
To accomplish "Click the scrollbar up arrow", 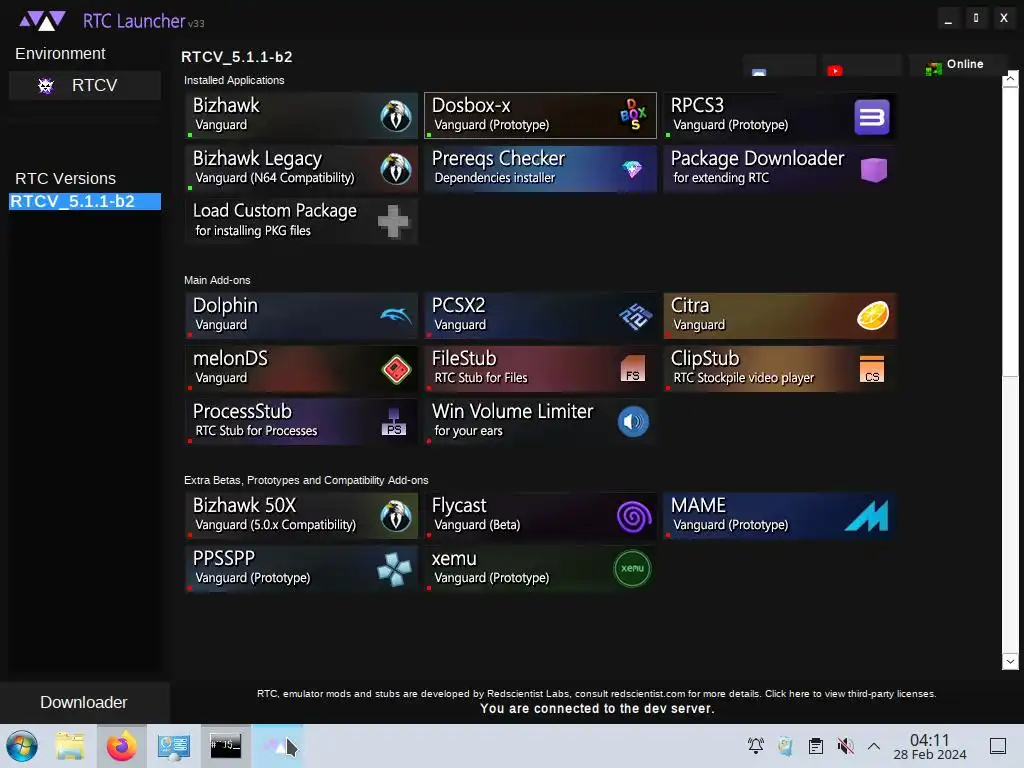I will pyautogui.click(x=1010, y=79).
